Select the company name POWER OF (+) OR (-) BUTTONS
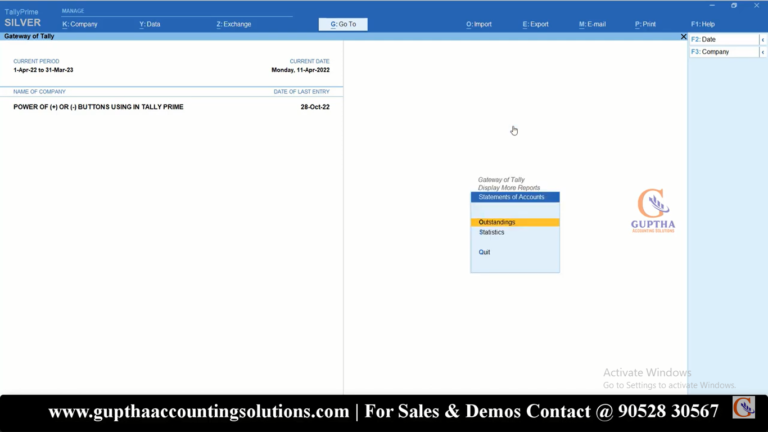Screen dimensions: 768x432 [x=98, y=107]
